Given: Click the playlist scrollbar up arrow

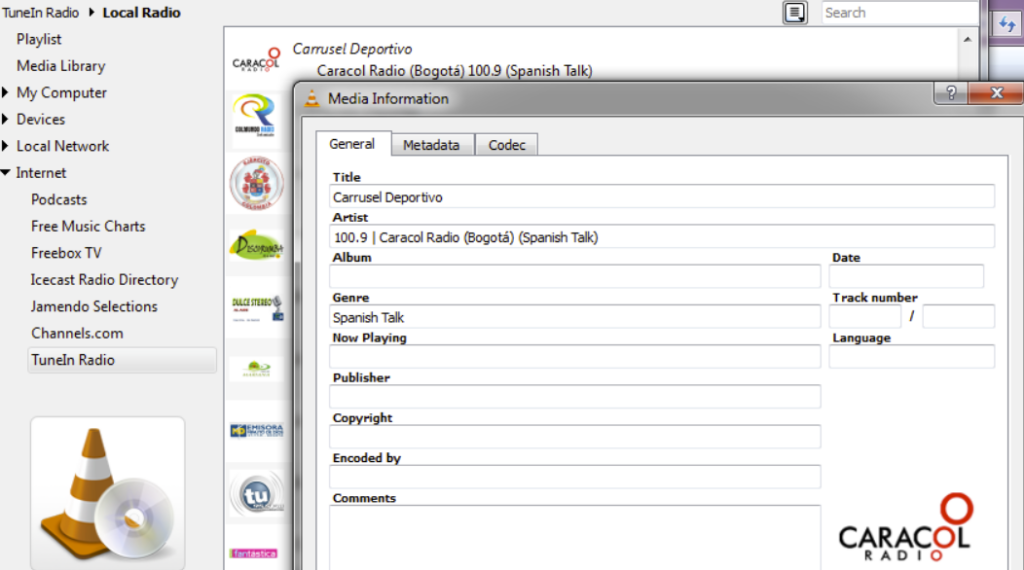Looking at the screenshot, I should pos(967,40).
